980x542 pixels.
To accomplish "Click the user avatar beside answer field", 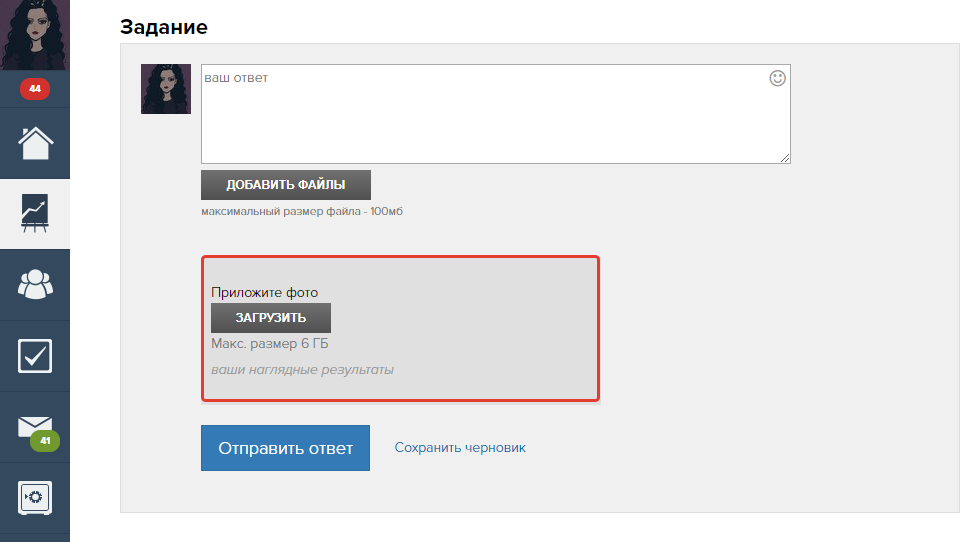I will pyautogui.click(x=166, y=89).
